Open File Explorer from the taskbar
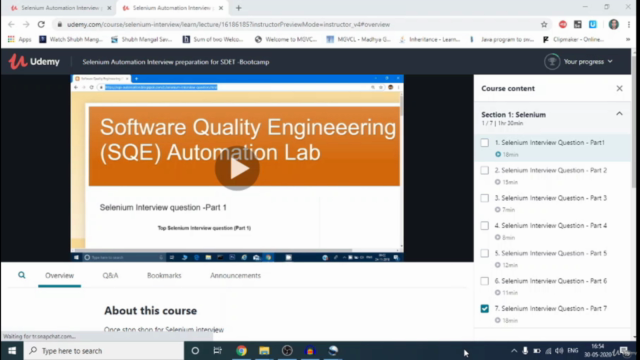The image size is (640, 360). [x=264, y=351]
